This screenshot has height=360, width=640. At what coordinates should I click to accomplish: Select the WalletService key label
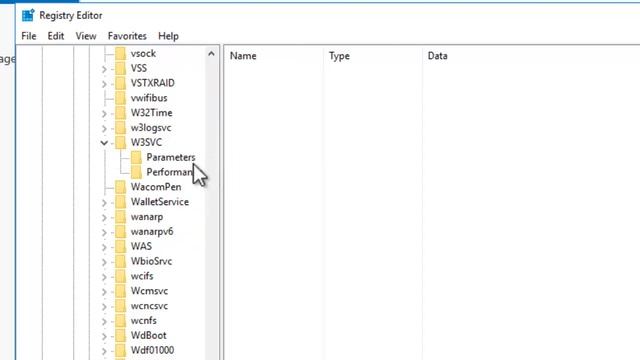160,202
